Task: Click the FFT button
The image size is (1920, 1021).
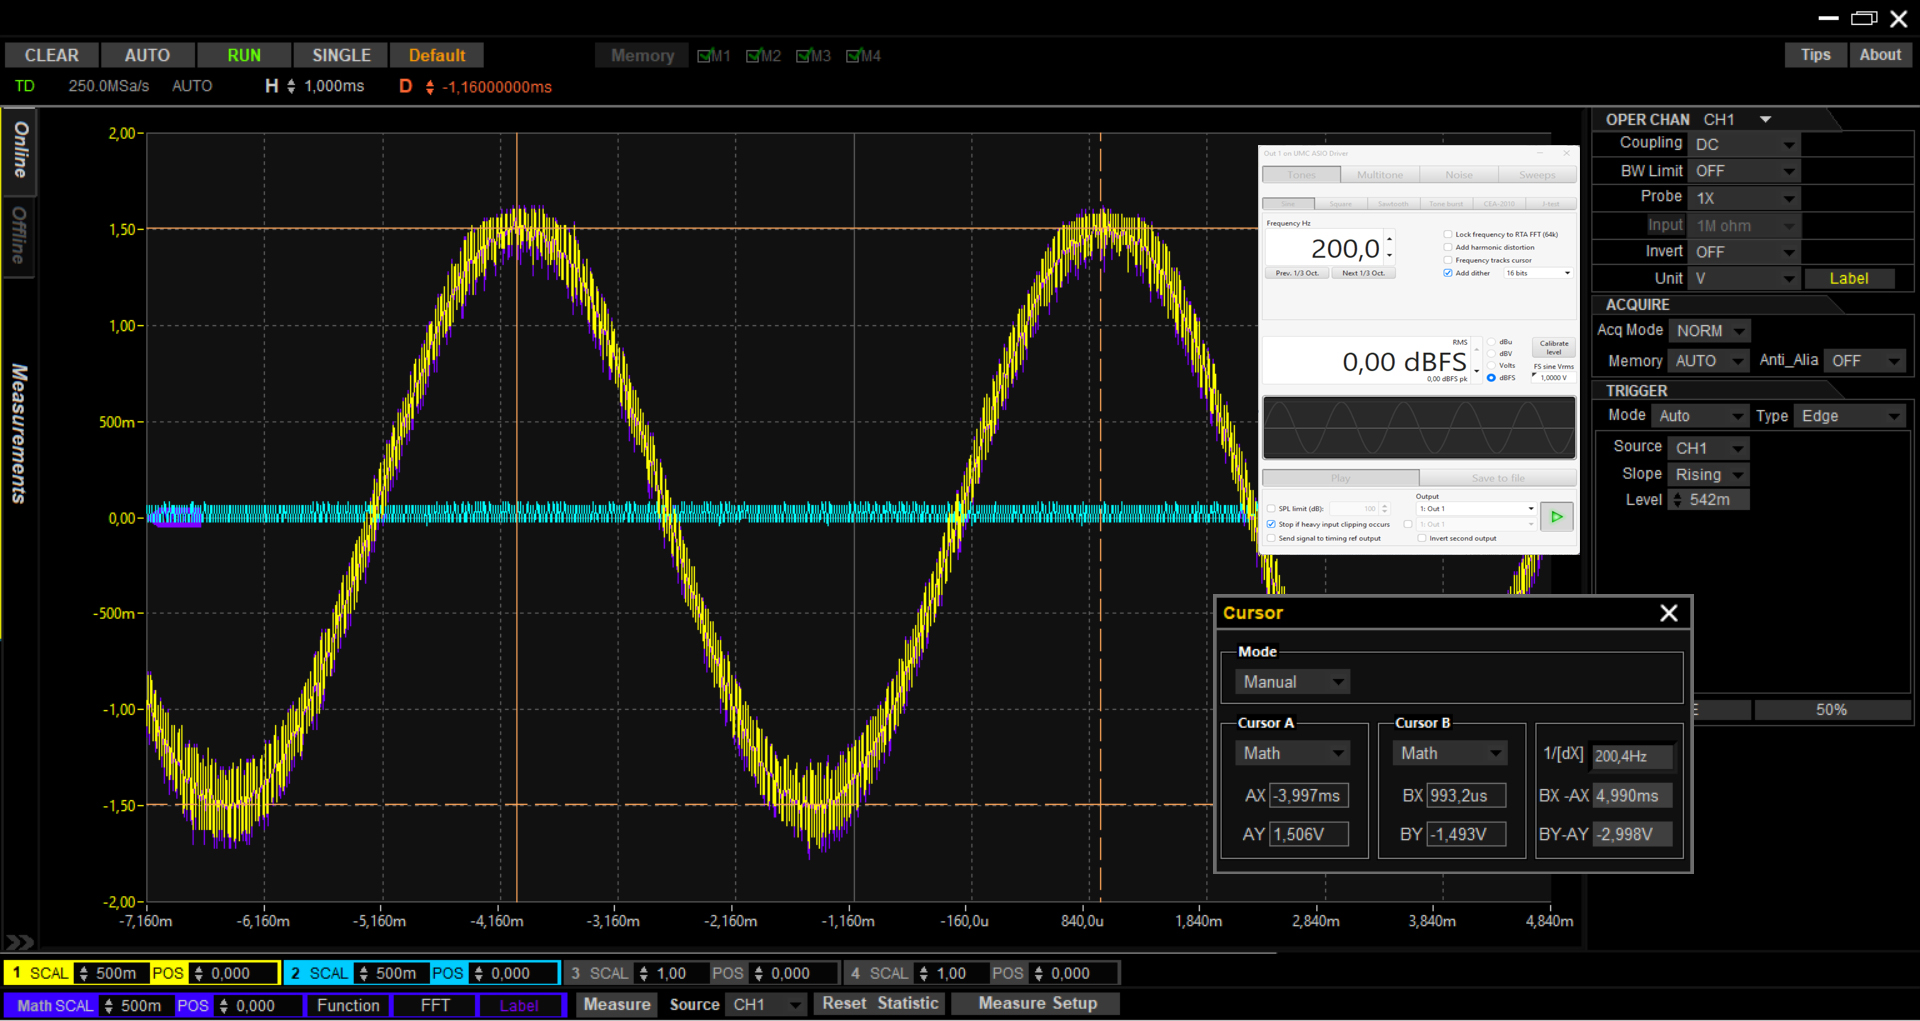Action: click(435, 1006)
